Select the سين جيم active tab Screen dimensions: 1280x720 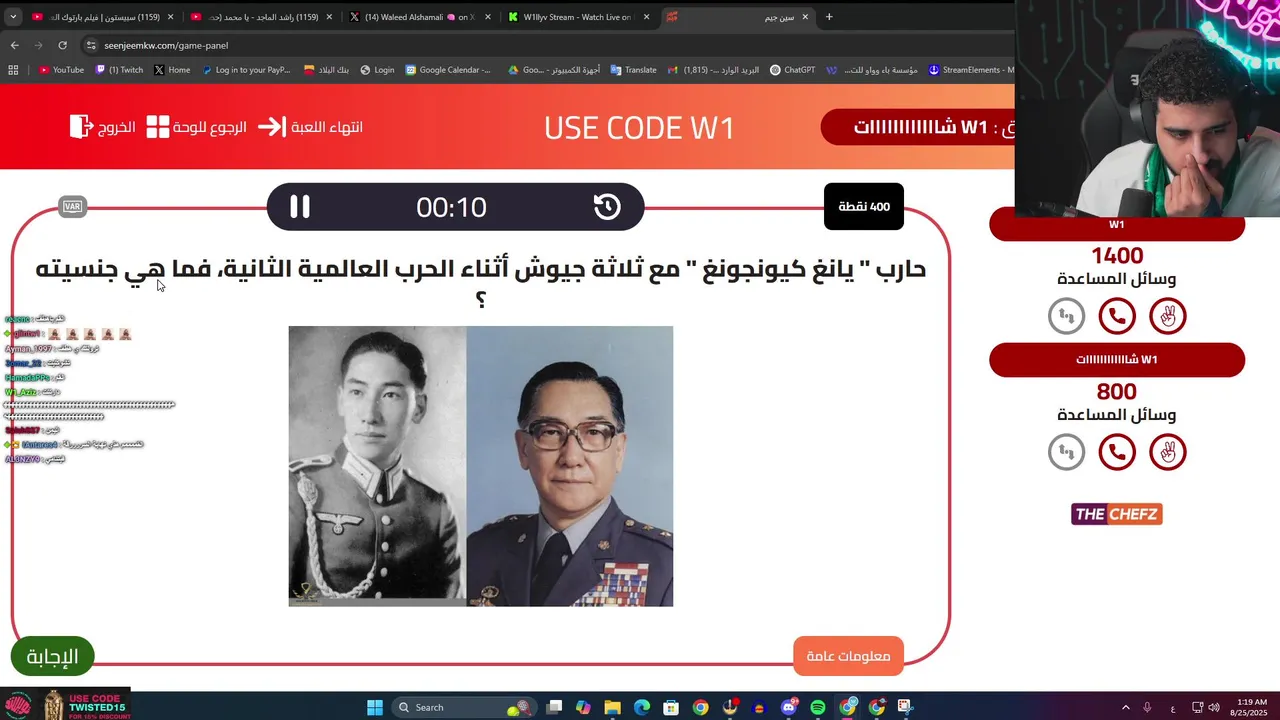click(x=738, y=17)
